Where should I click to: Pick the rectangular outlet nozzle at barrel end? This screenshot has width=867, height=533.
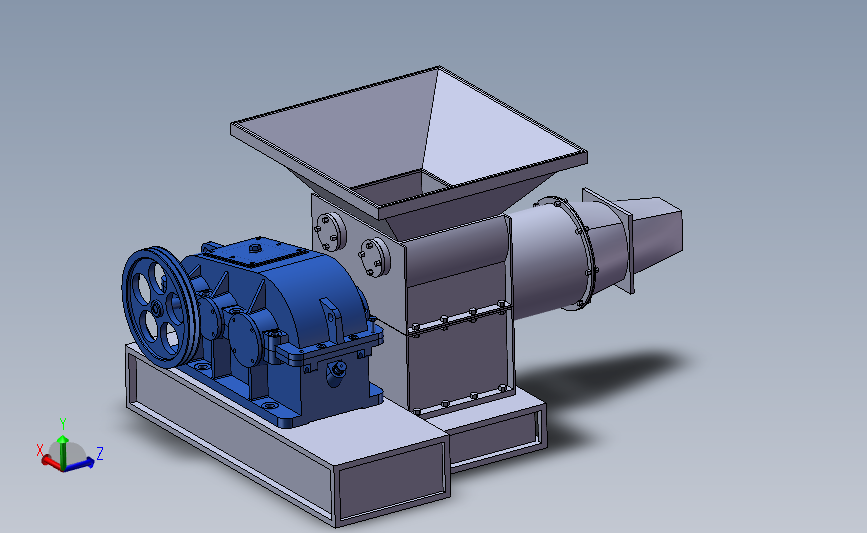(x=656, y=232)
